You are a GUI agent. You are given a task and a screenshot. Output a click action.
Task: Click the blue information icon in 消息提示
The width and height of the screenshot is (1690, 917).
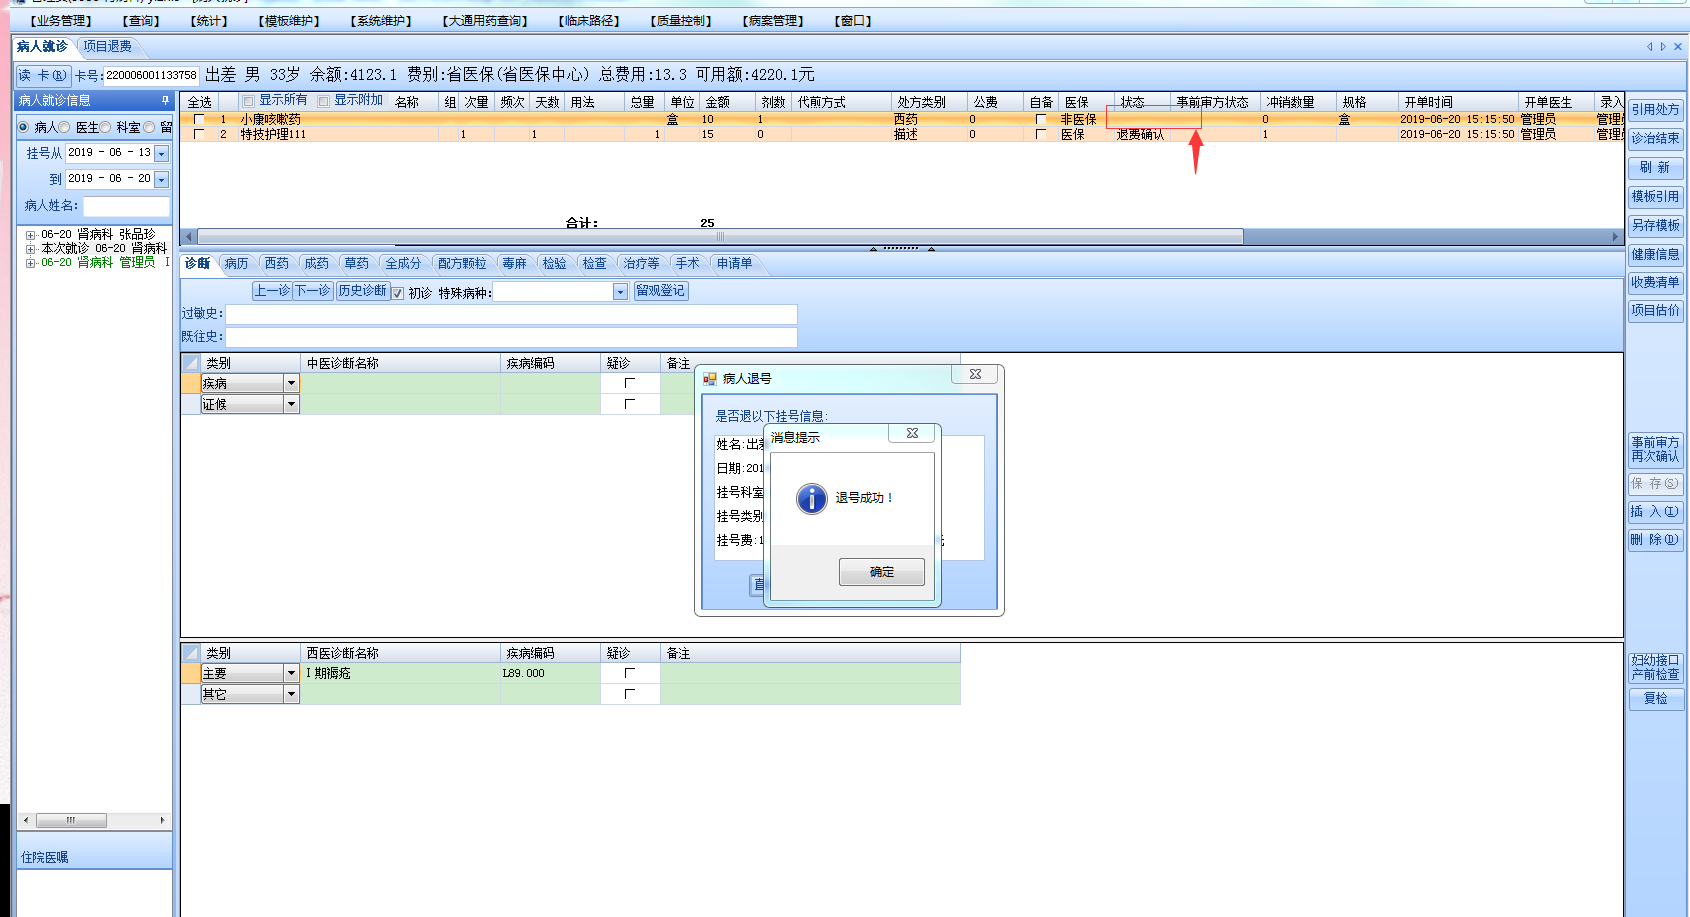(812, 498)
